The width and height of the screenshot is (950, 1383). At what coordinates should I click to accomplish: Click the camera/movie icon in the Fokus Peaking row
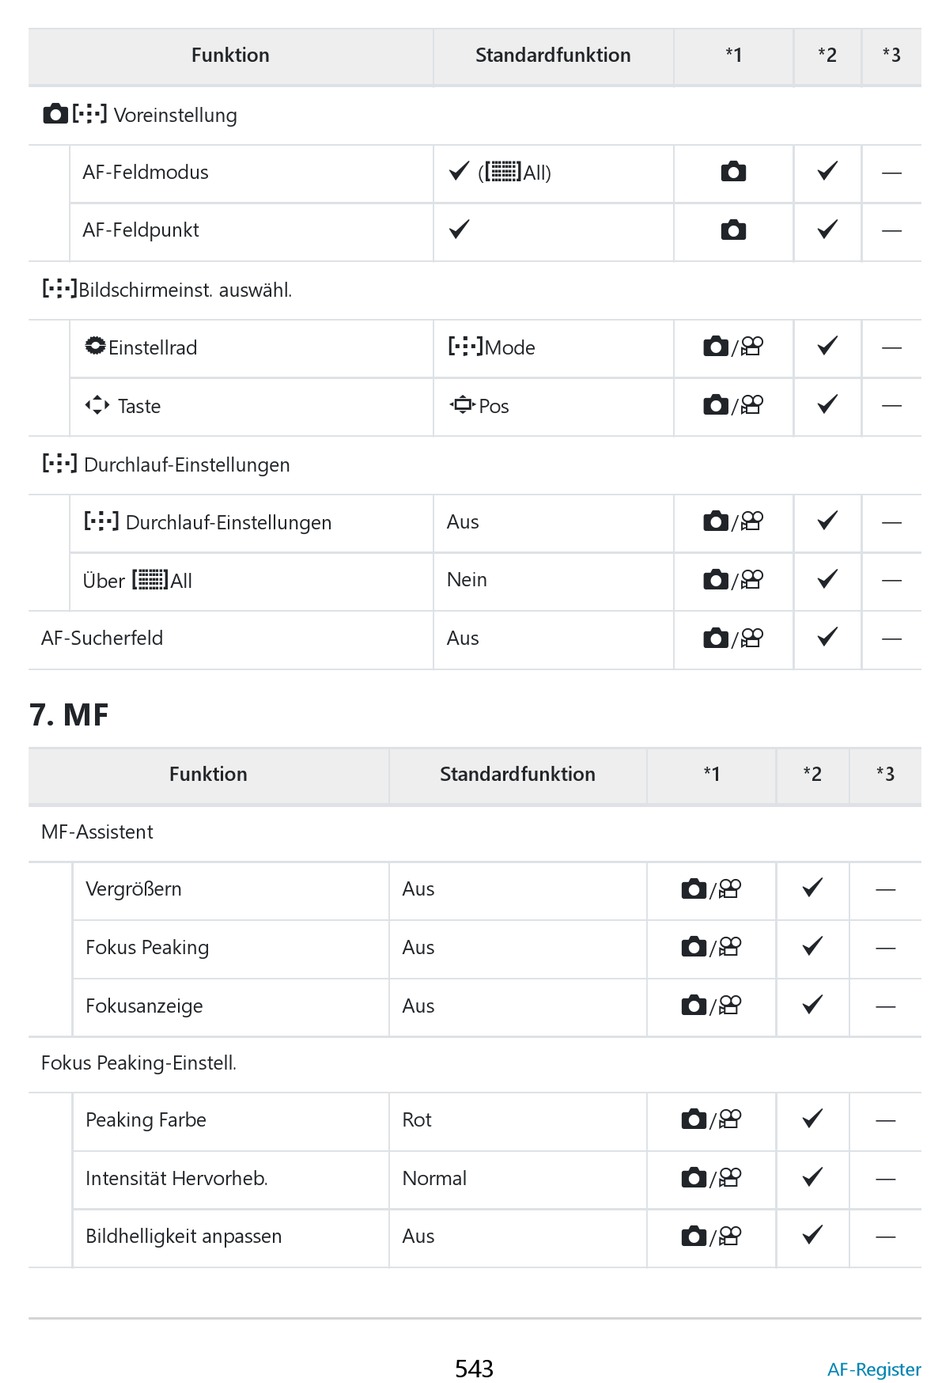point(711,947)
